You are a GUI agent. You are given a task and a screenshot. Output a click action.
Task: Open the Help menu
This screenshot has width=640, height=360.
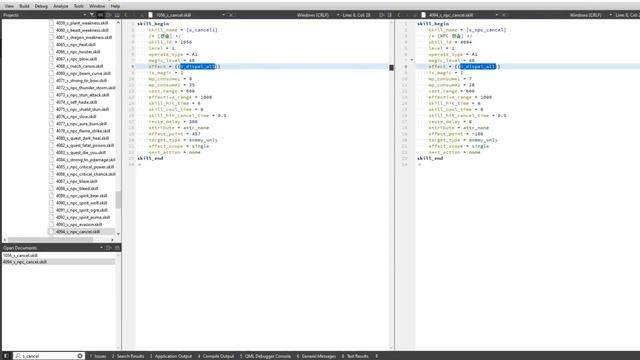(x=115, y=6)
